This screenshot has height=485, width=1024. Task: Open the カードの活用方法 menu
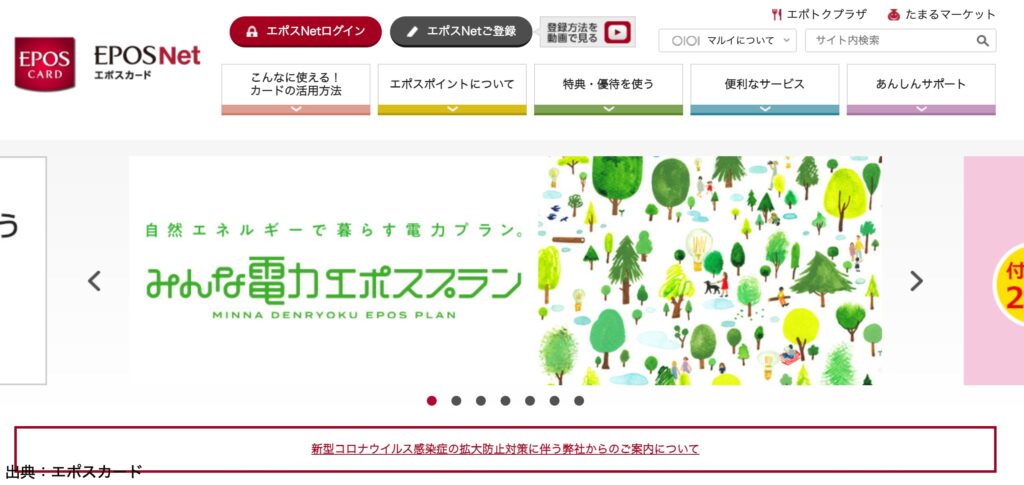pos(296,89)
